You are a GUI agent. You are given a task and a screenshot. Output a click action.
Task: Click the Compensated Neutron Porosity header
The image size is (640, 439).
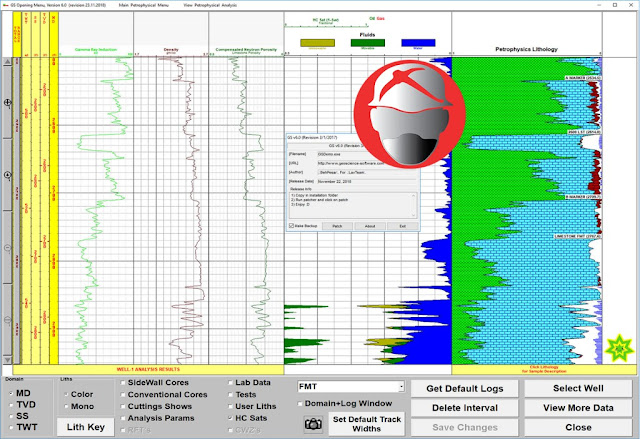coord(246,50)
